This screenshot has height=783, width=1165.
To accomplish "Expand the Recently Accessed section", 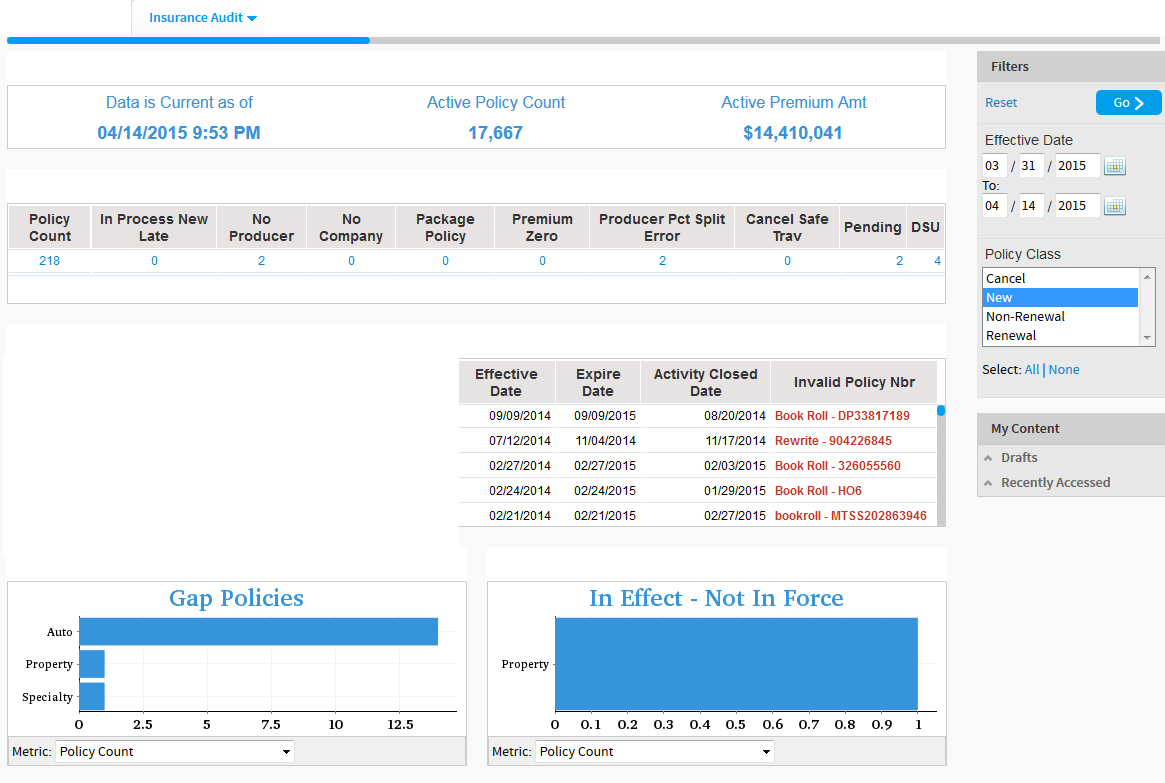I will pyautogui.click(x=1055, y=483).
